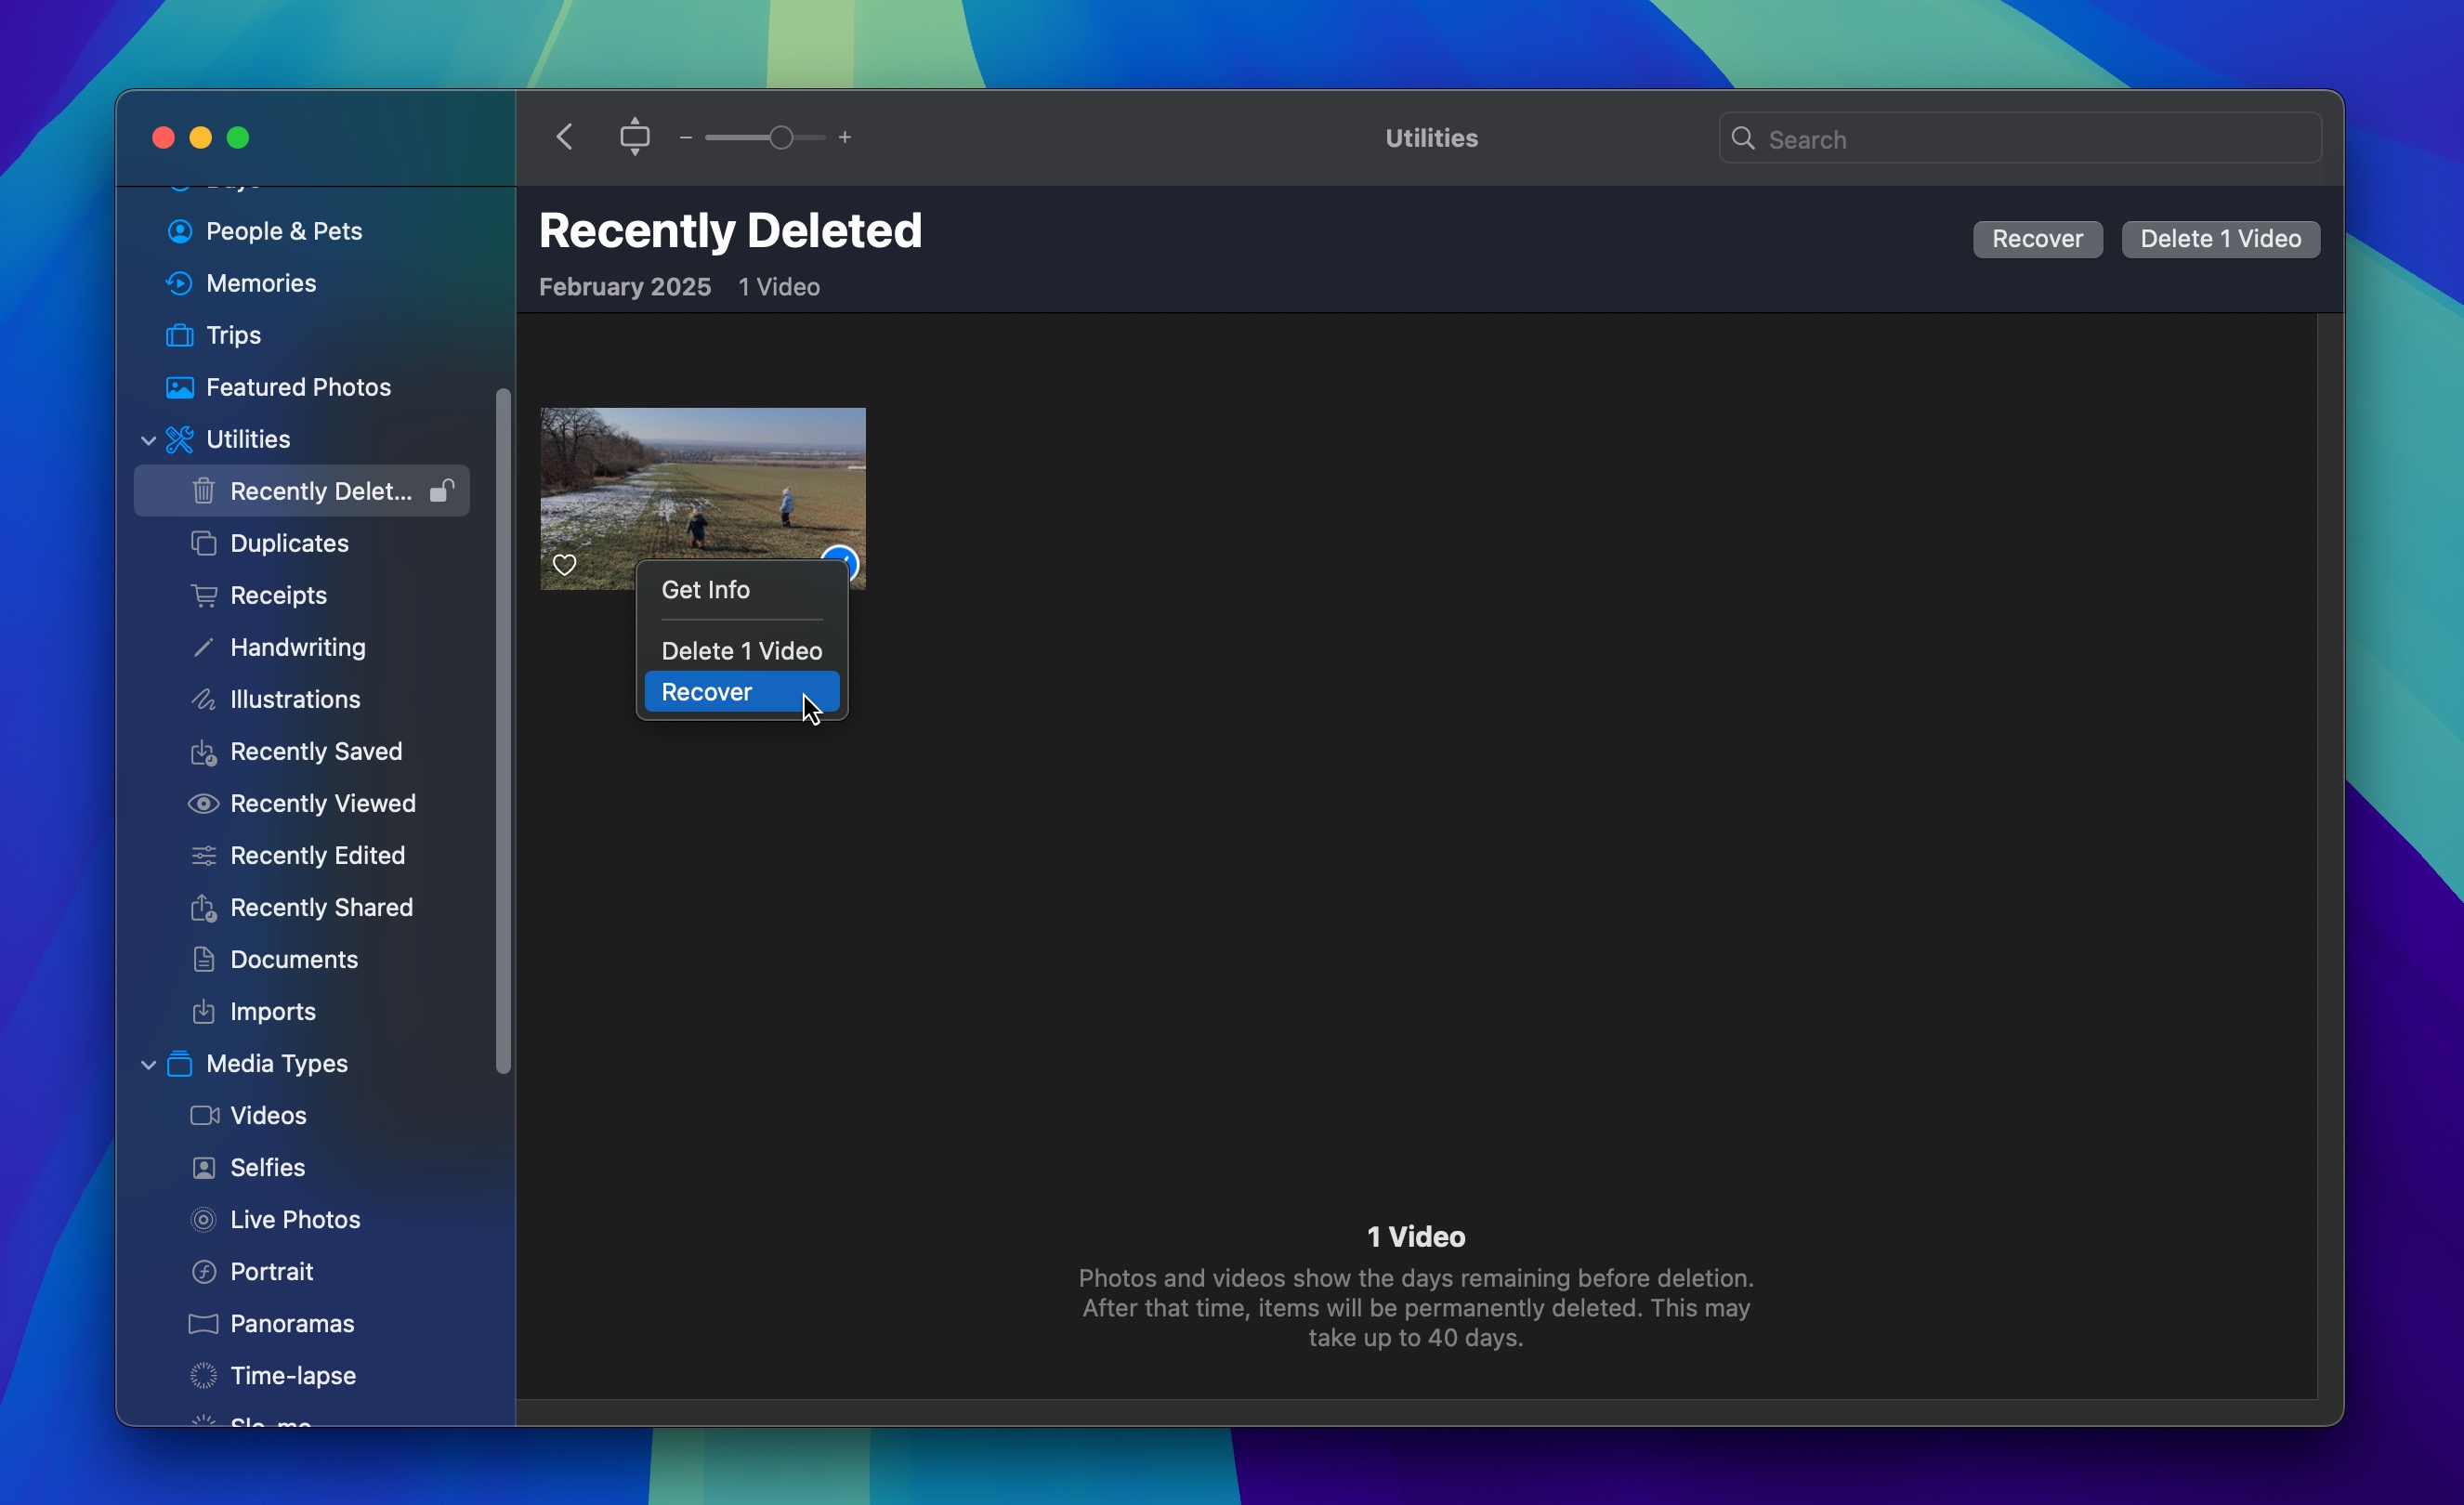The height and width of the screenshot is (1505, 2464).
Task: Click the Media Types folder icon
Action: point(179,1063)
